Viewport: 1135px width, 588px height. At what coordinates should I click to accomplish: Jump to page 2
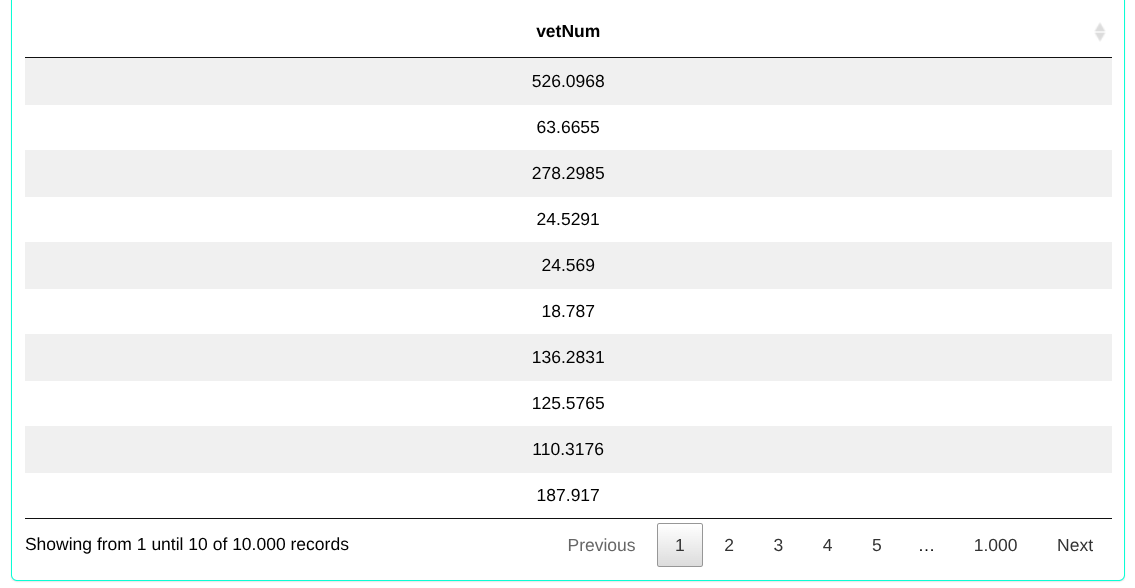[729, 545]
